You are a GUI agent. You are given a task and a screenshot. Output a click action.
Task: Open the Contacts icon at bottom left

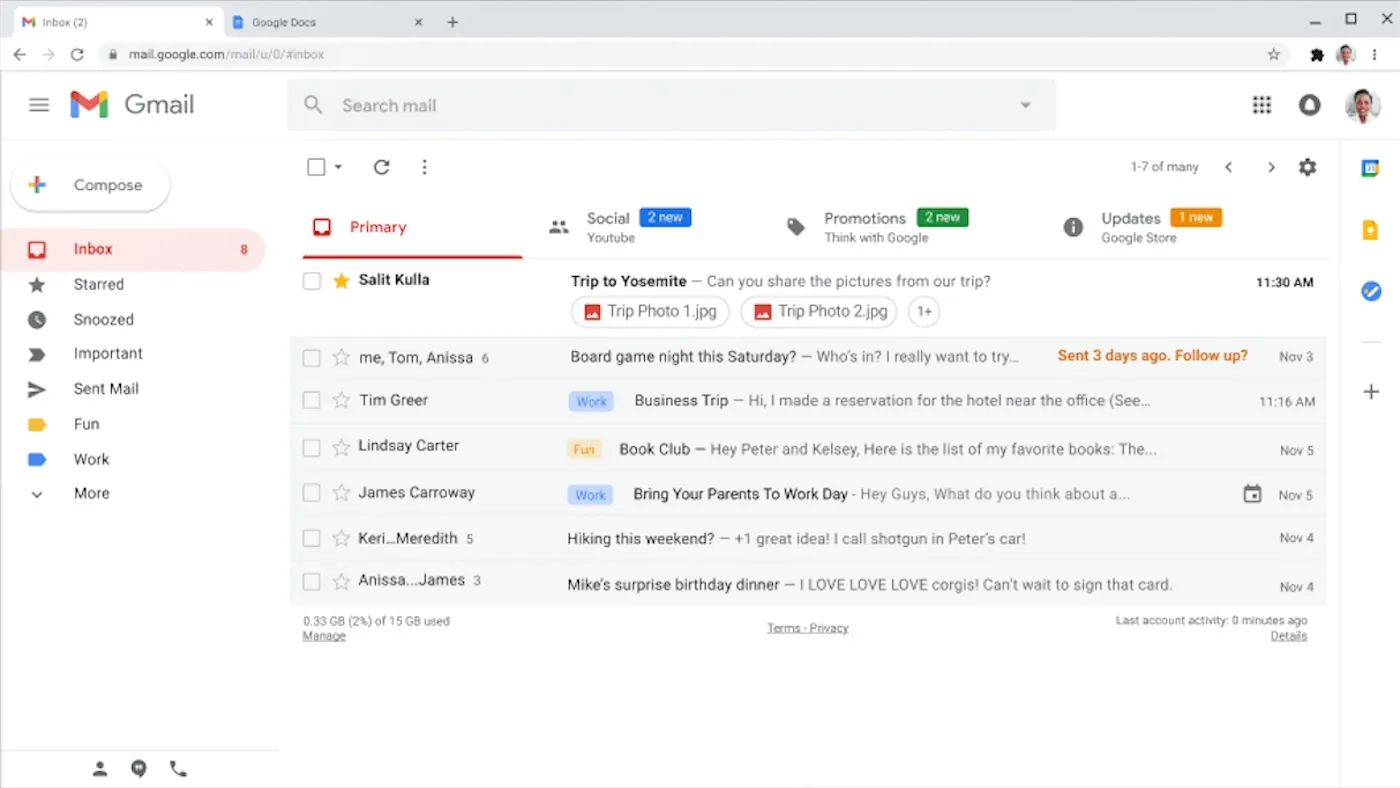click(100, 768)
